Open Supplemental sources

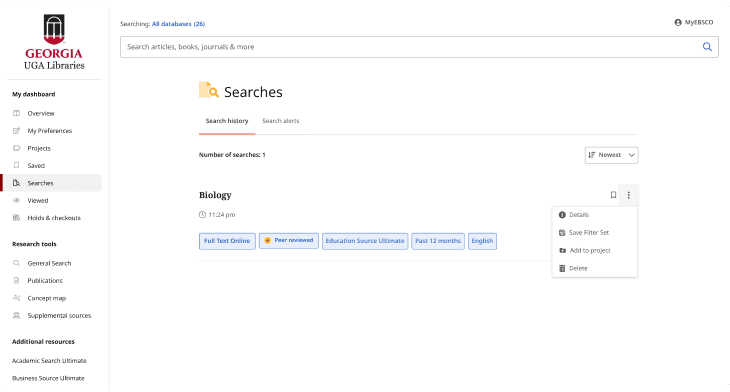coord(59,316)
